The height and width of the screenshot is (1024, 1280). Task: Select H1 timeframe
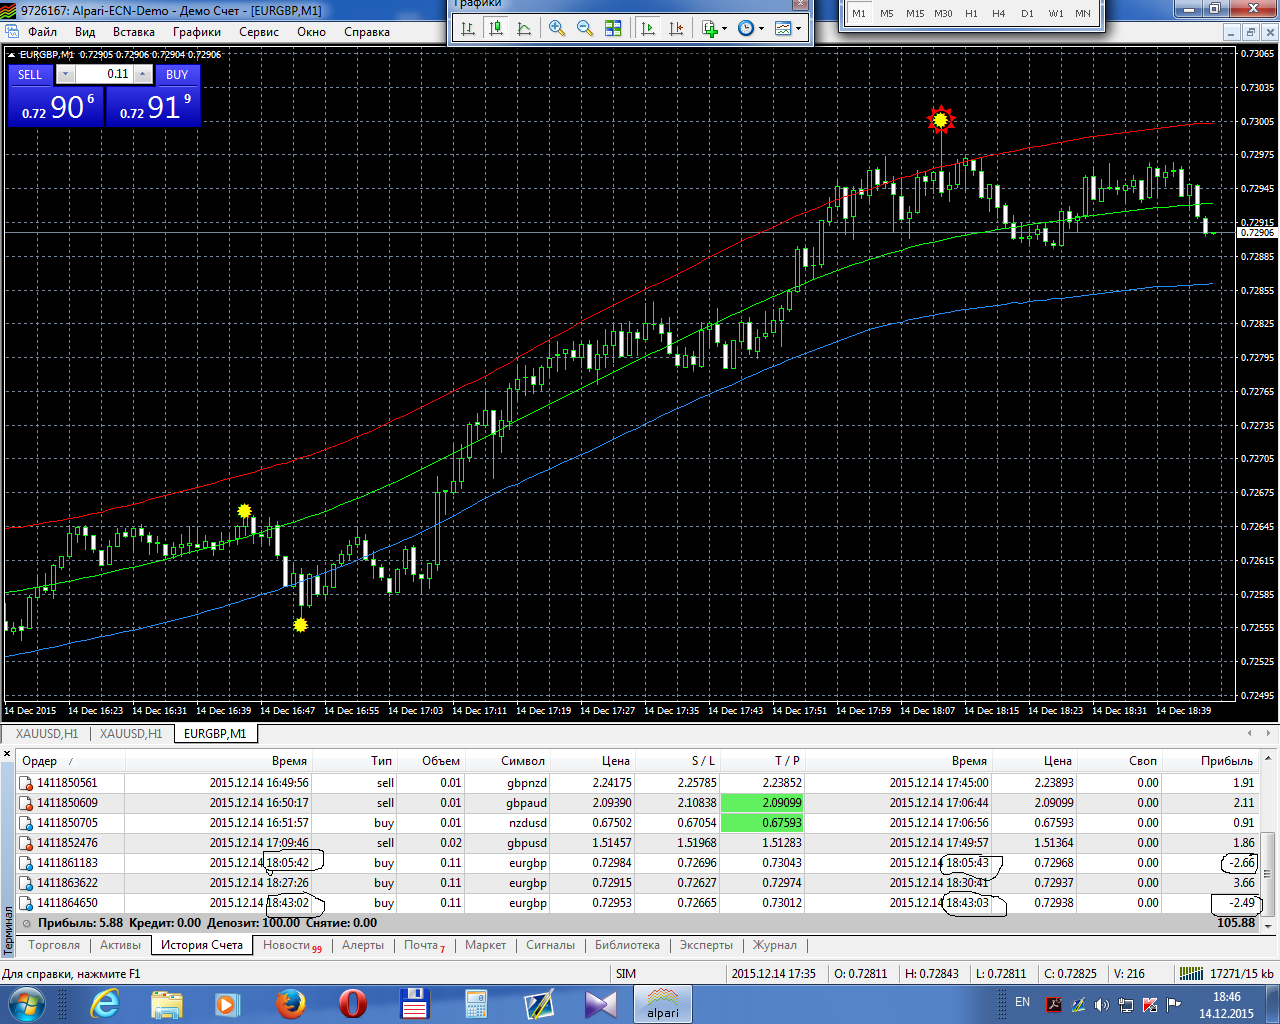click(x=971, y=14)
